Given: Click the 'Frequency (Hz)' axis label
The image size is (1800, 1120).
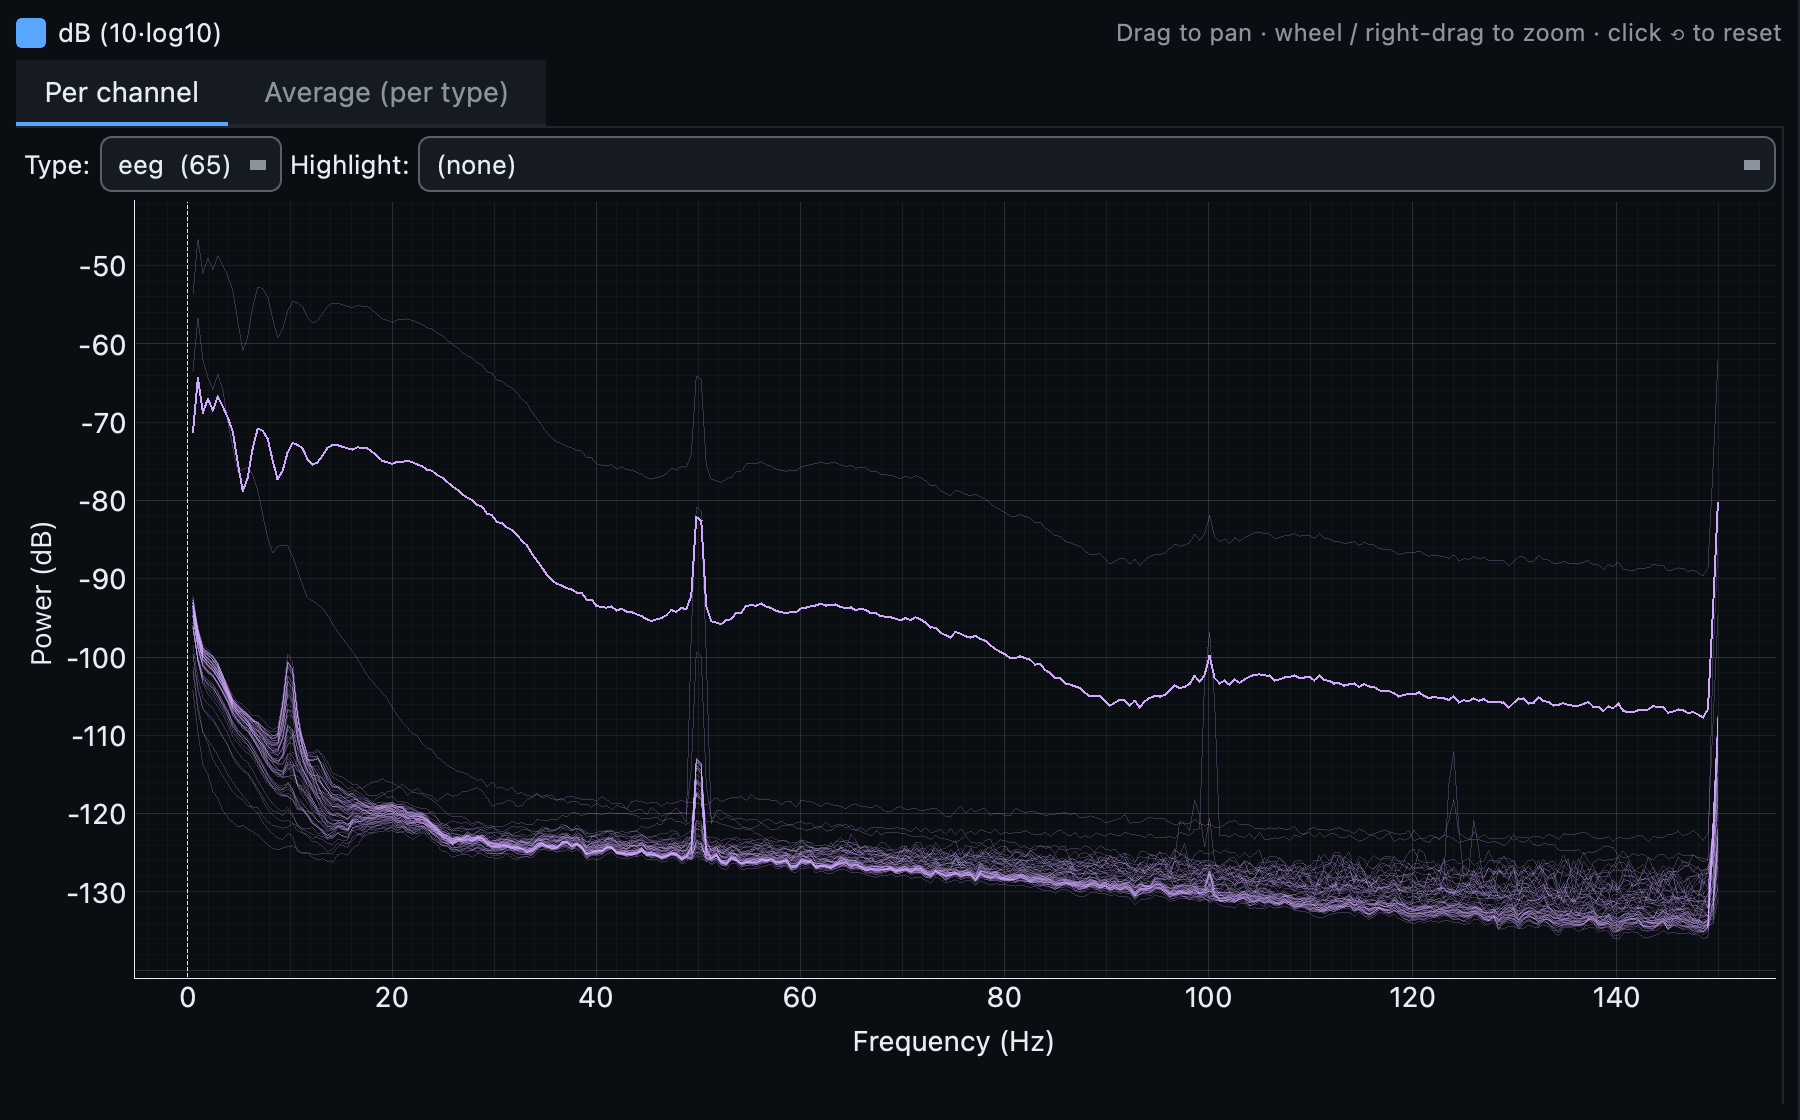Looking at the screenshot, I should [953, 1042].
